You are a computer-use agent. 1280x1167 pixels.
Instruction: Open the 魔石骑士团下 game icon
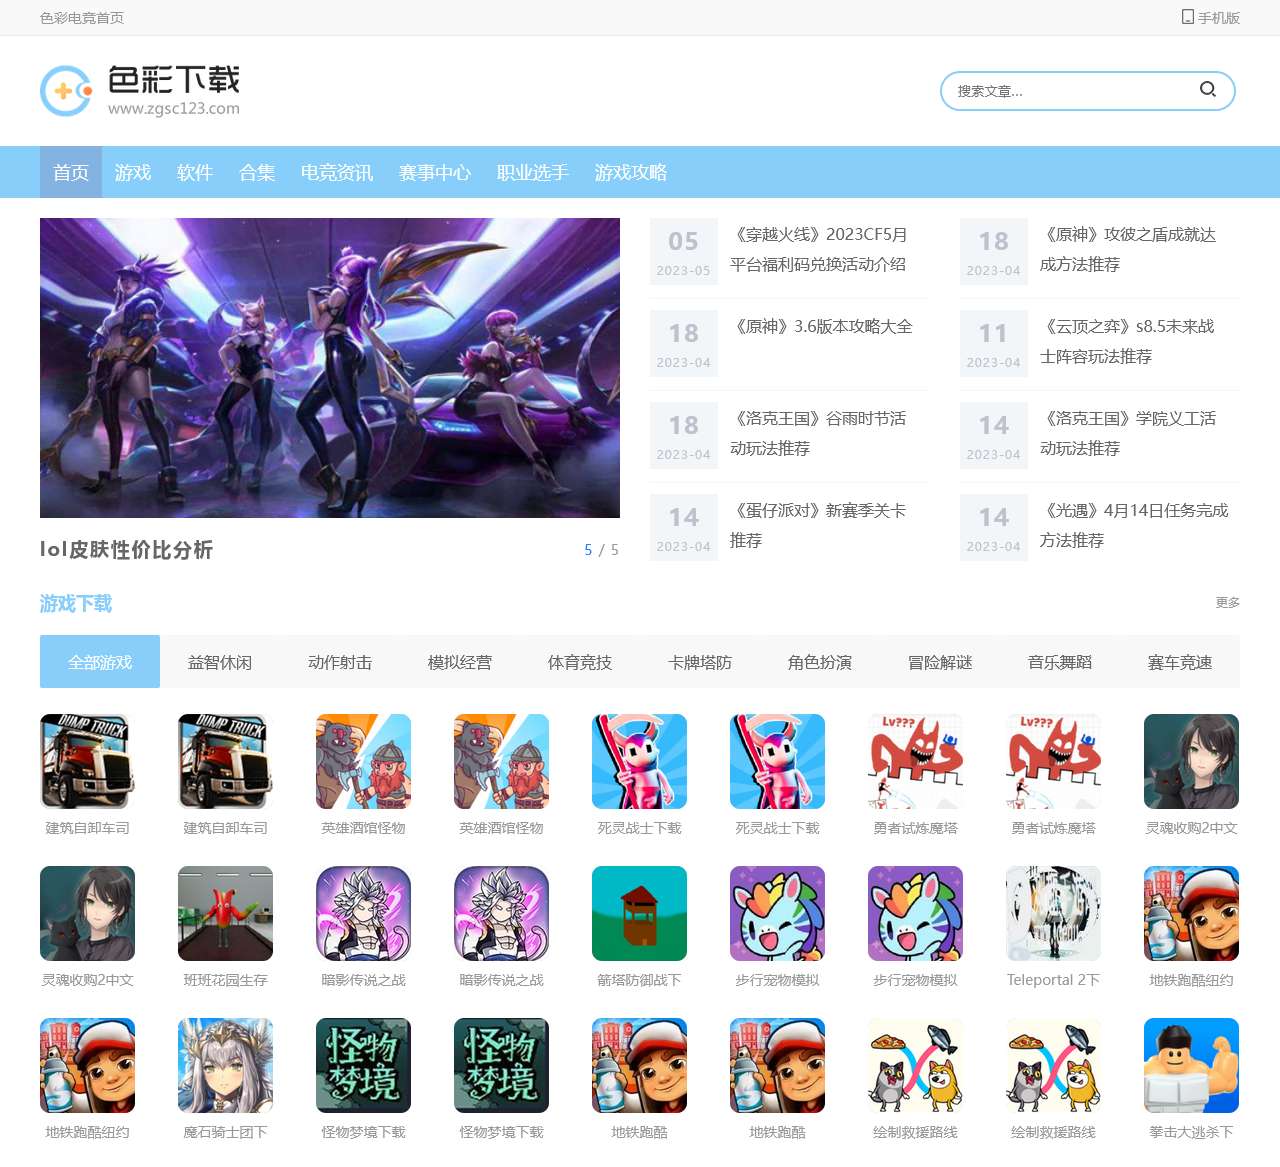point(225,1065)
